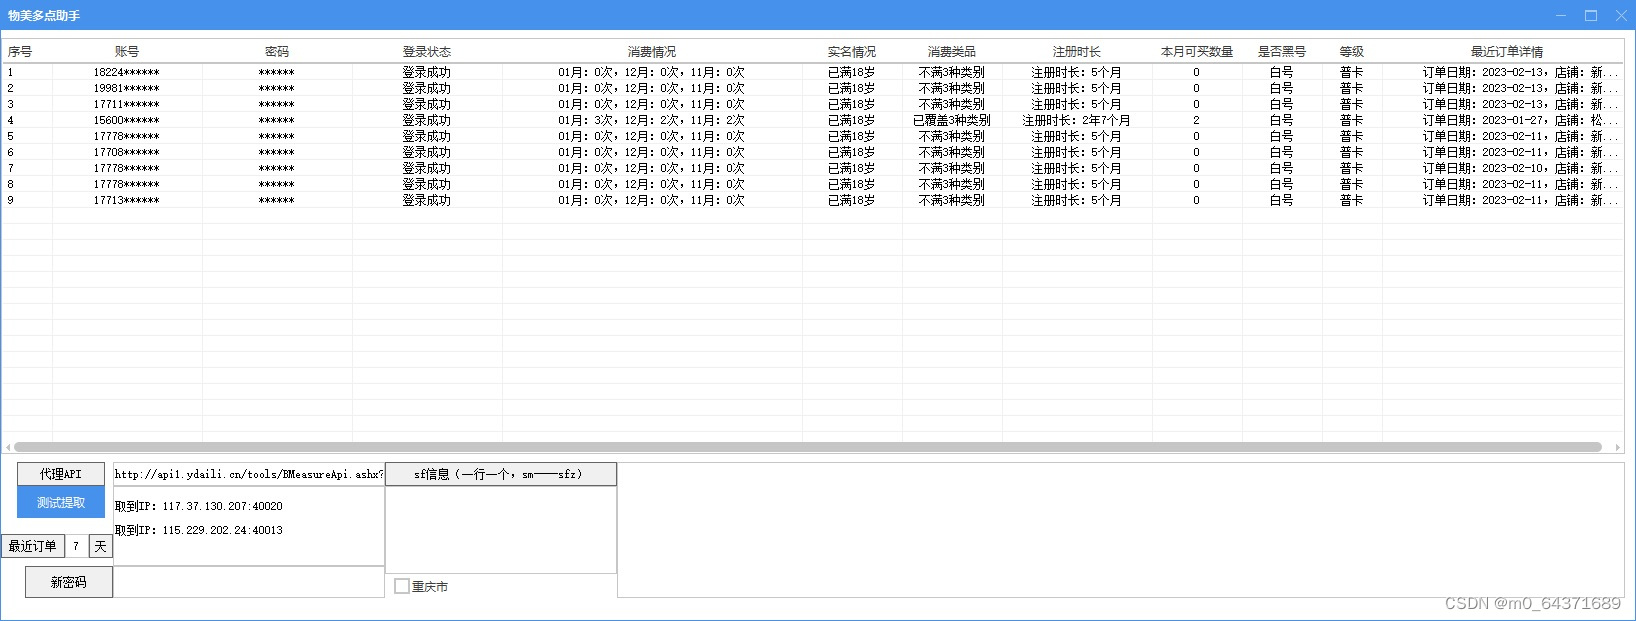This screenshot has width=1636, height=621.
Task: Sort by the 最近订单详情 column header
Action: [1507, 52]
